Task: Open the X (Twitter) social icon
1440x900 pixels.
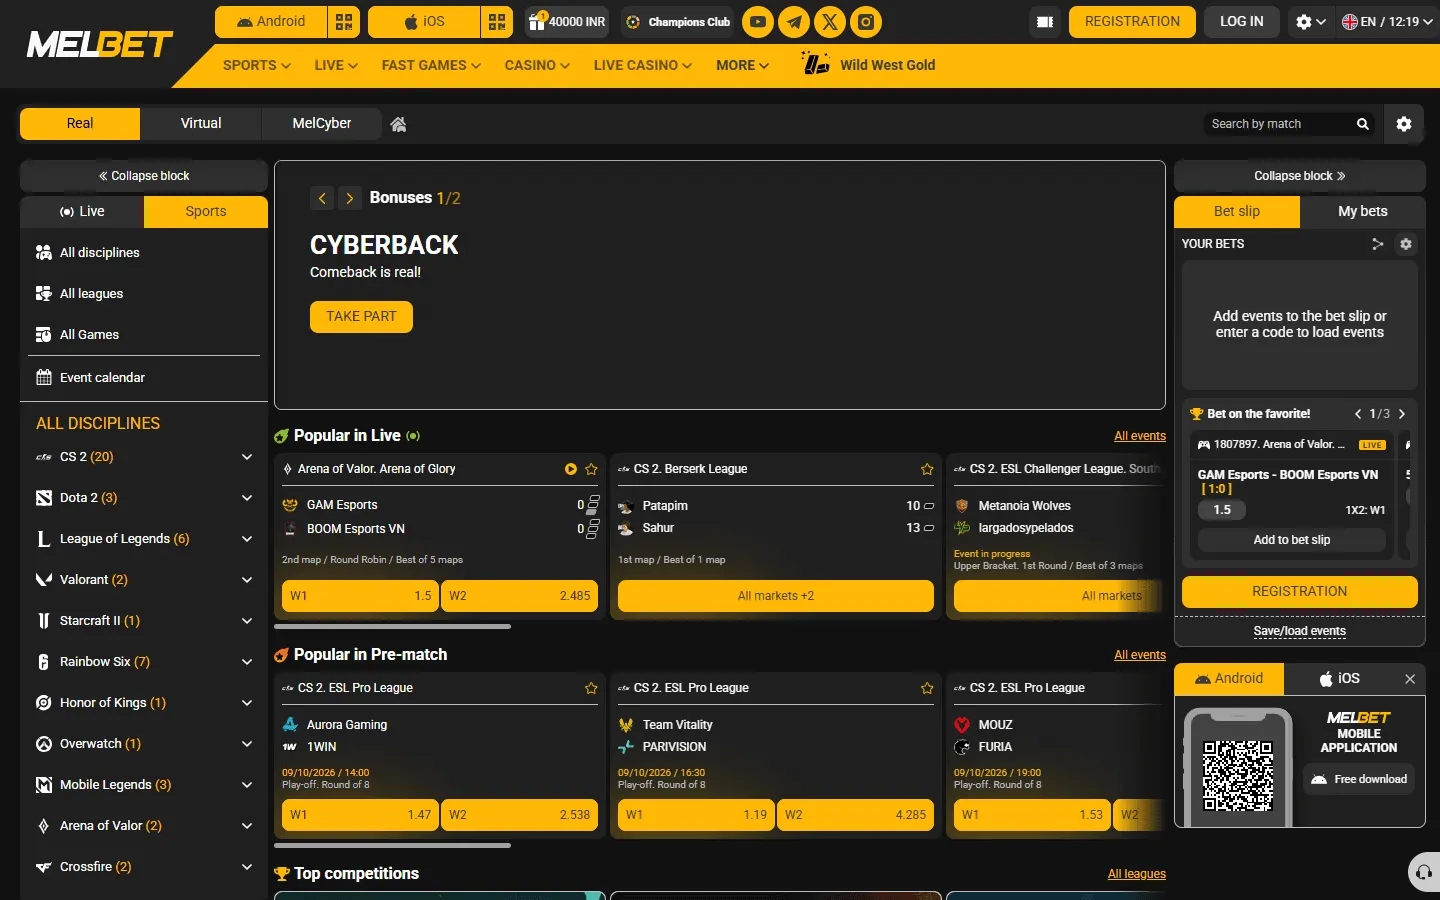Action: tap(830, 22)
